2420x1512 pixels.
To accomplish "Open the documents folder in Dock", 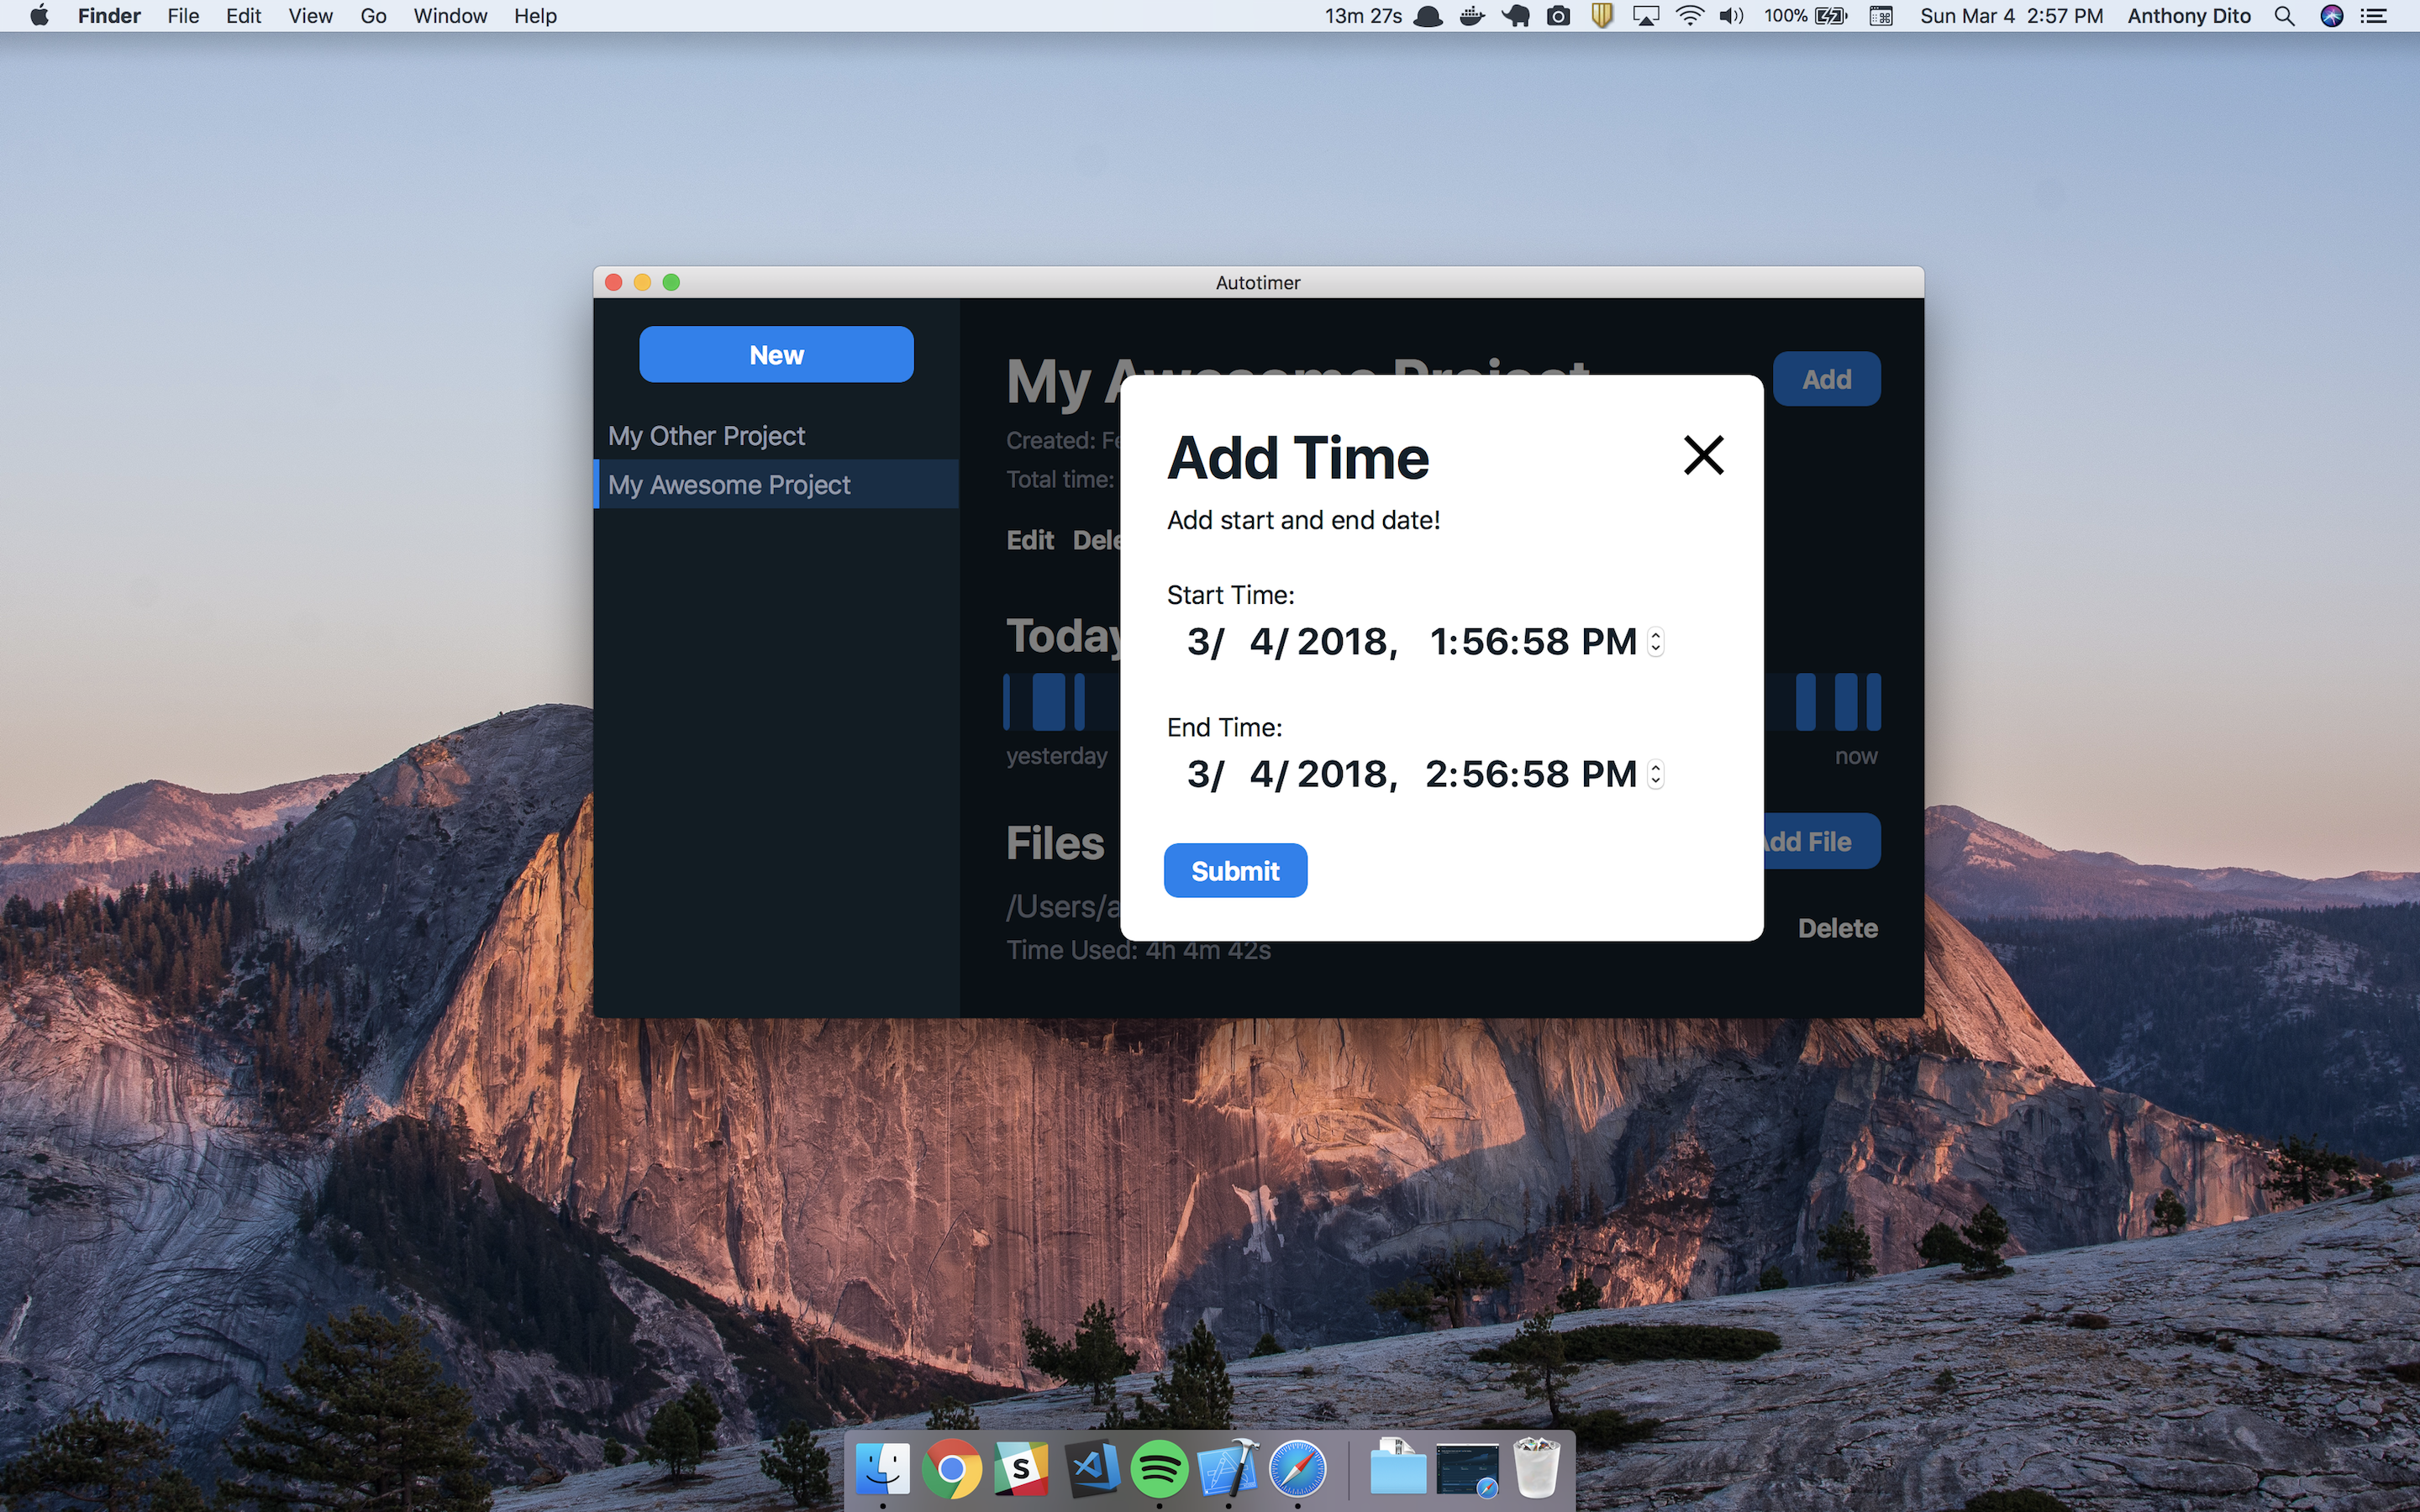I will tap(1397, 1469).
